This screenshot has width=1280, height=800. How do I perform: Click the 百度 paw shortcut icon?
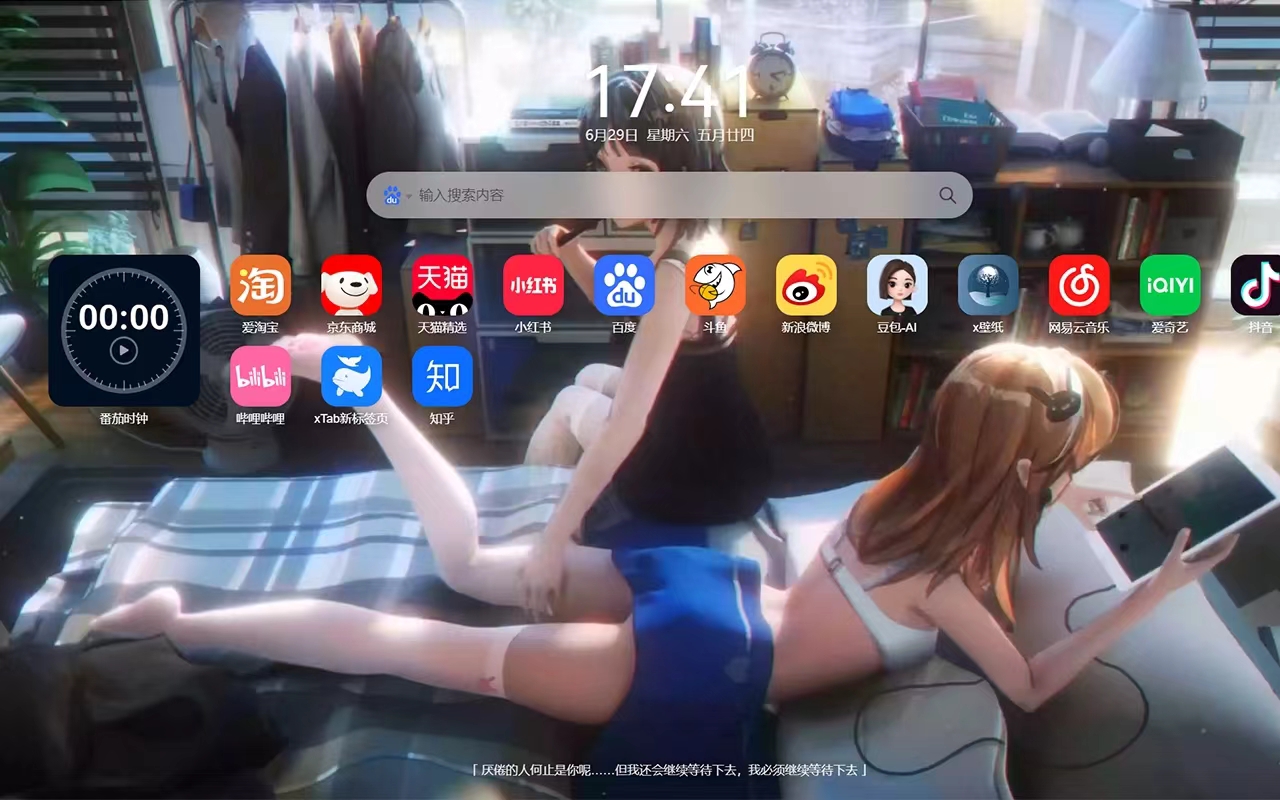coord(624,285)
